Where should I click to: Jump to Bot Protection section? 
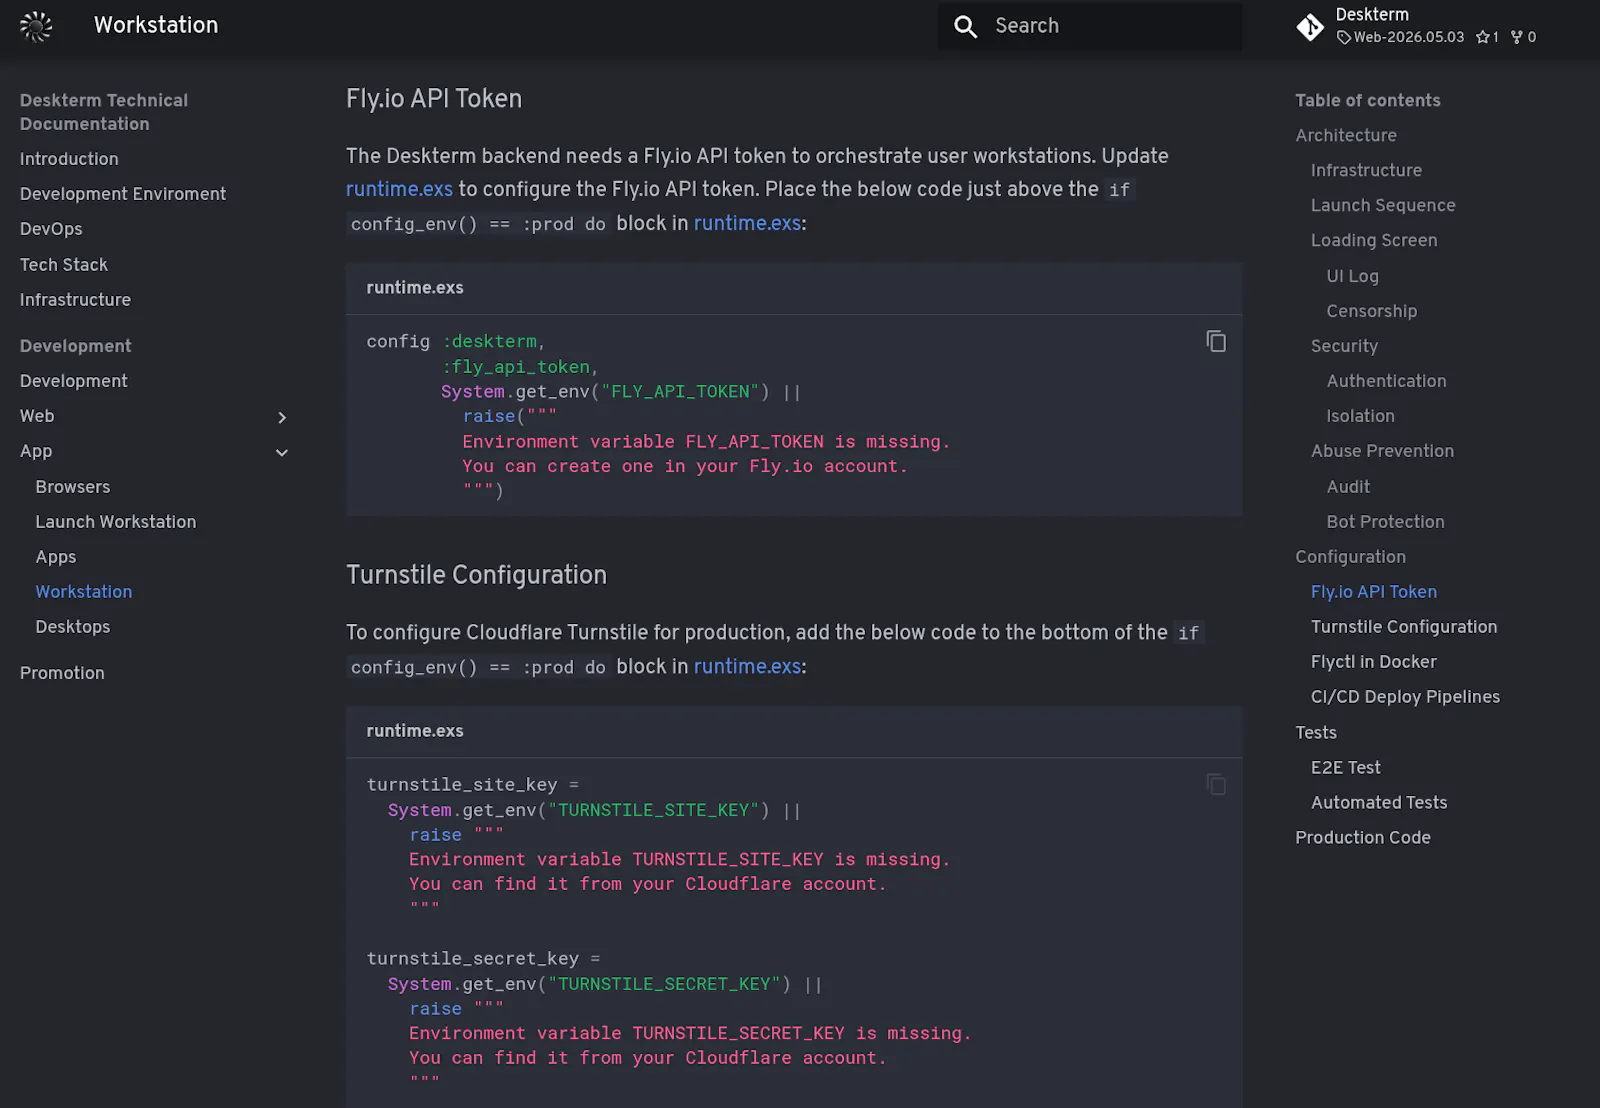1385,522
